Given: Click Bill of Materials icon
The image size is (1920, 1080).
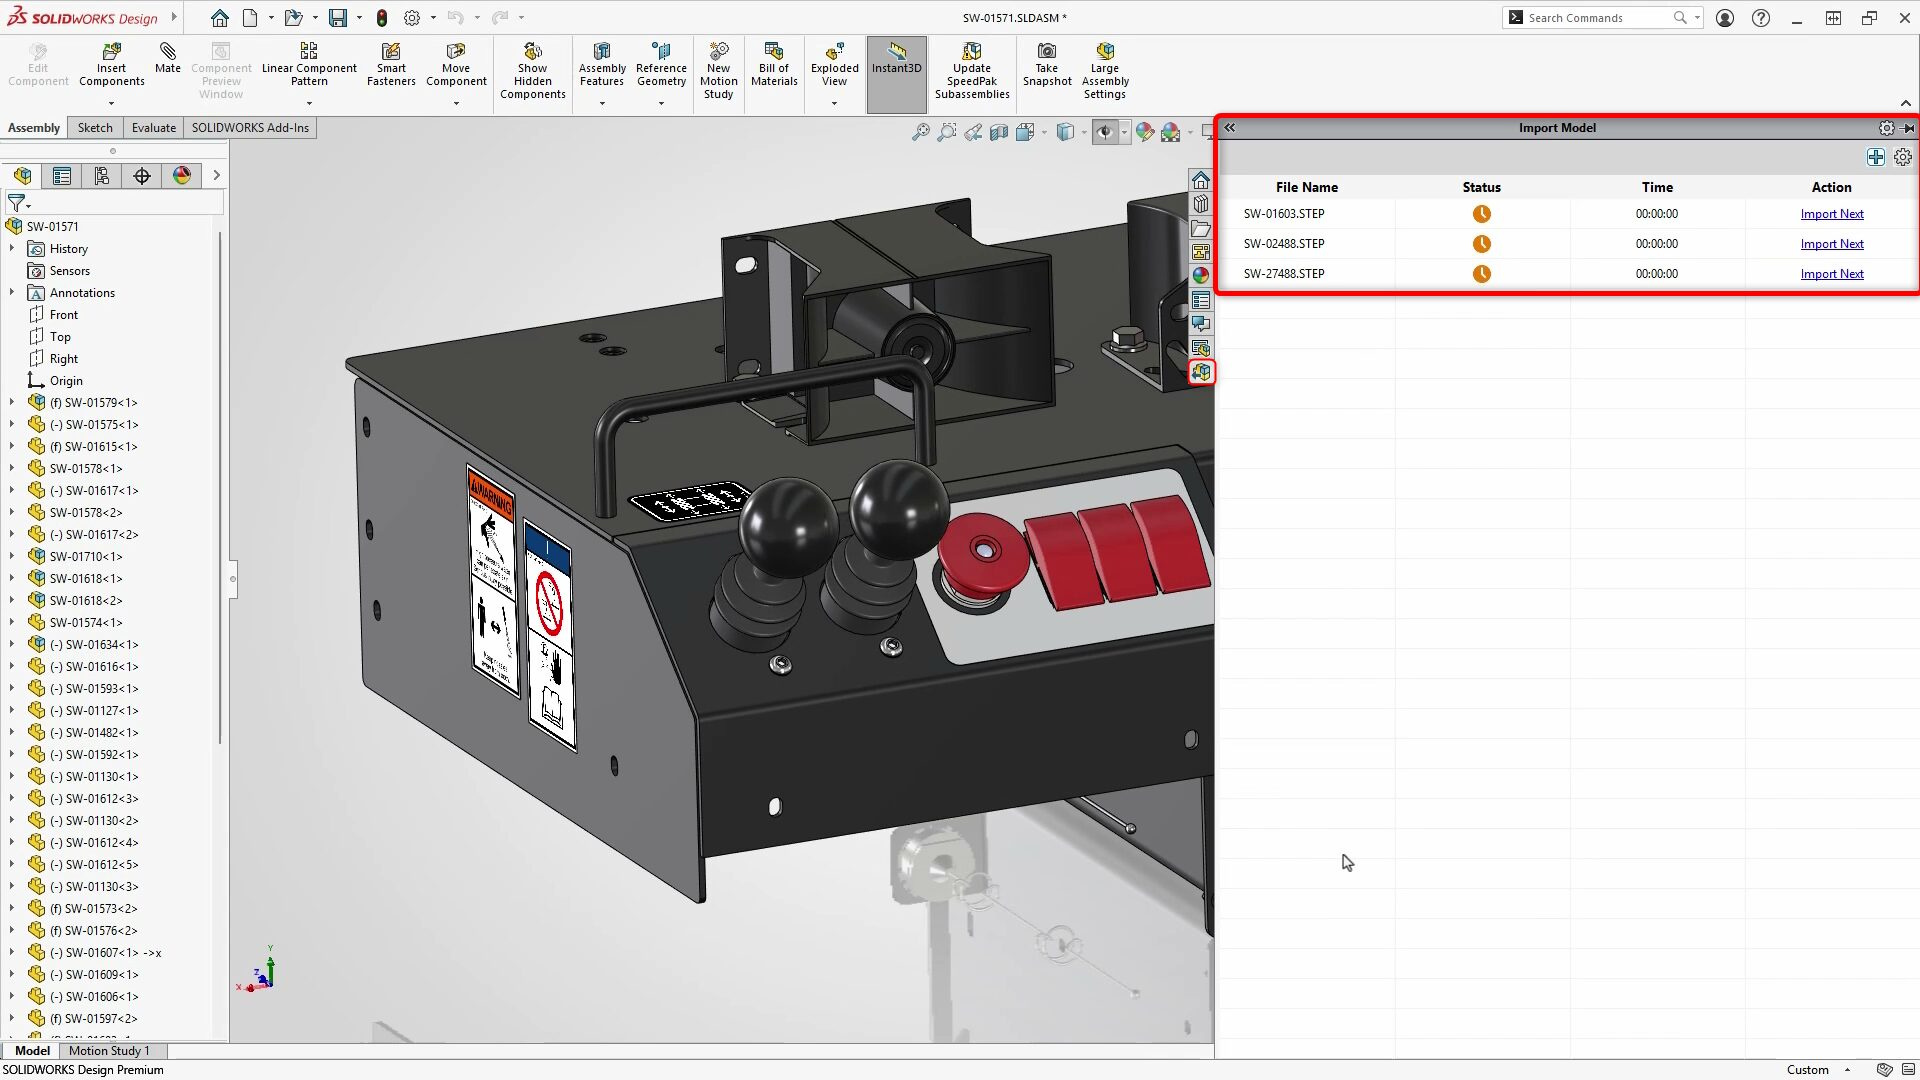Looking at the screenshot, I should pos(773,52).
